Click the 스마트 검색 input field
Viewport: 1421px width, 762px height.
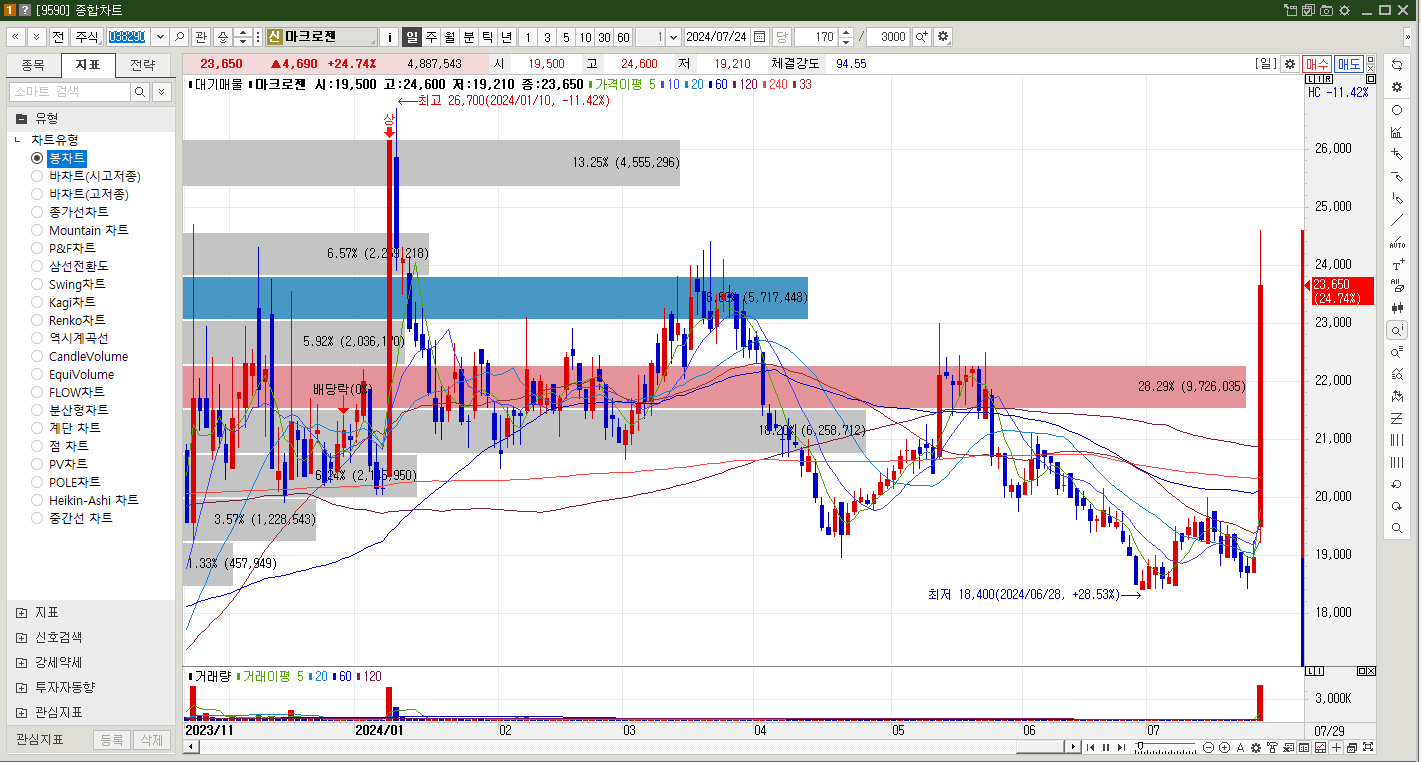click(69, 92)
